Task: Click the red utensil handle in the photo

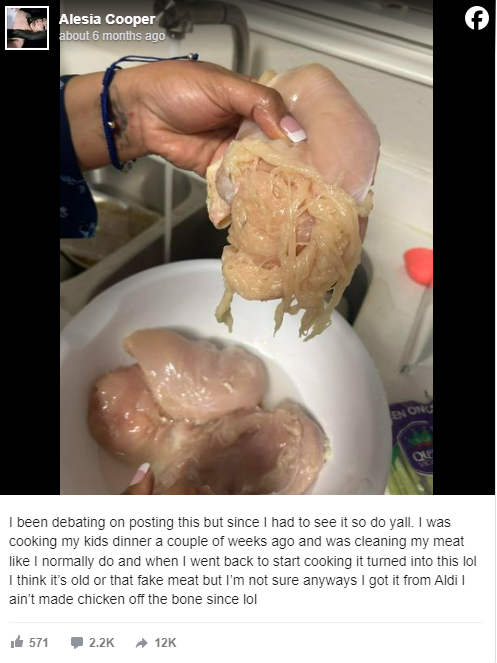Action: 418,266
